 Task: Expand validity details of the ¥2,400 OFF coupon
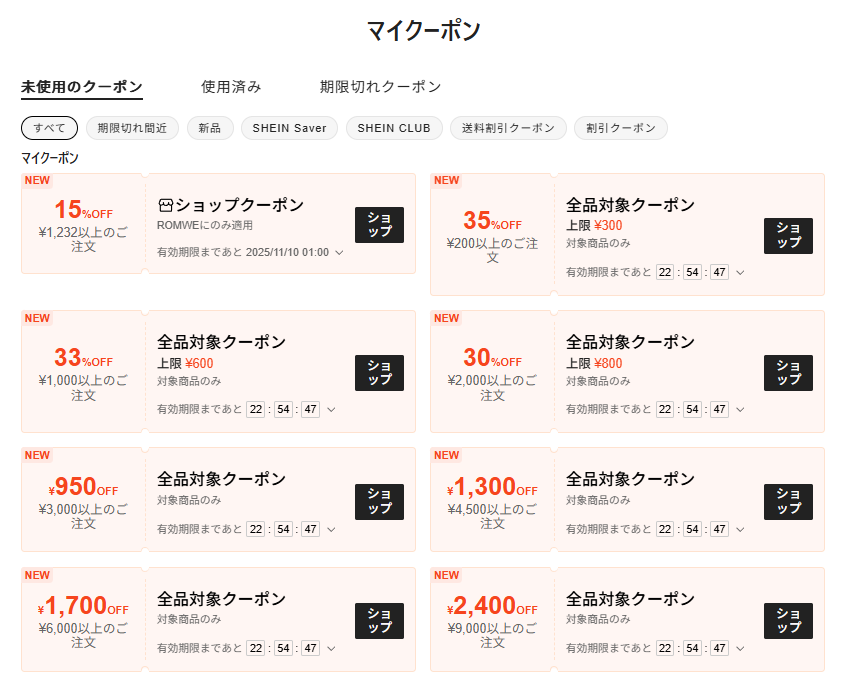click(739, 648)
